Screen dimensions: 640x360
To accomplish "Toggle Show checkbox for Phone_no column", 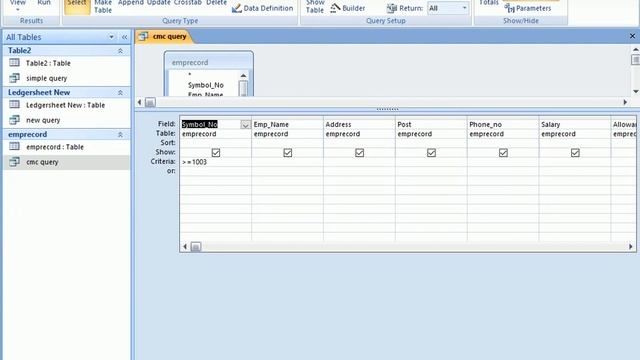I will (503, 152).
